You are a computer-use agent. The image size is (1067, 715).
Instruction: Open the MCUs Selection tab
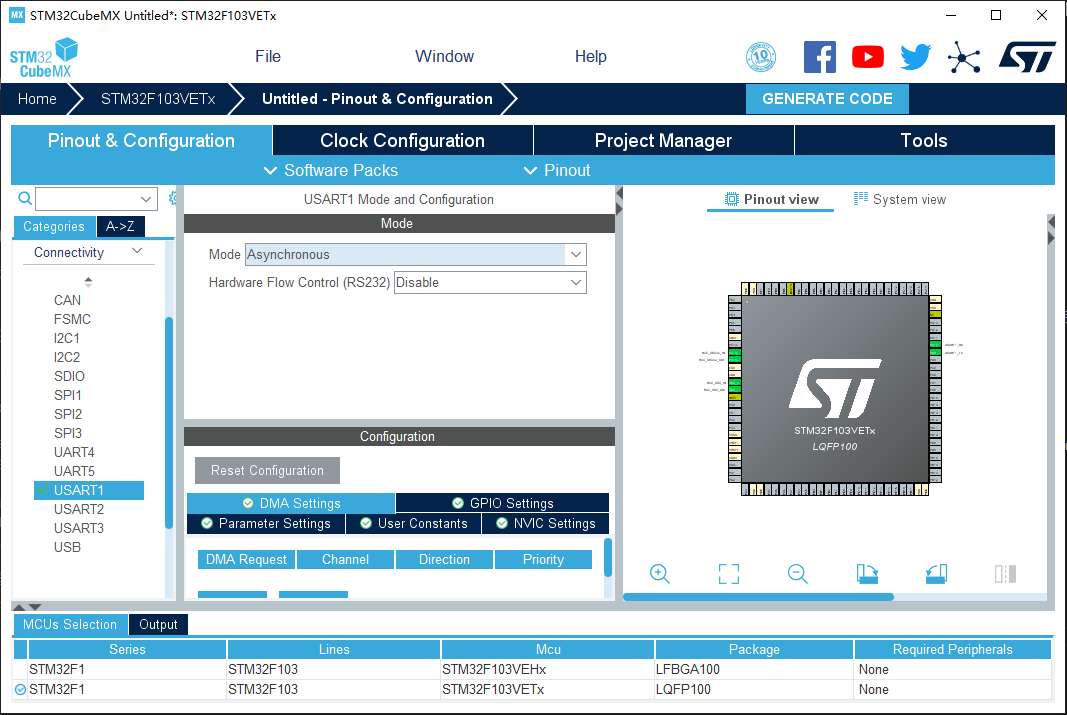tap(70, 625)
